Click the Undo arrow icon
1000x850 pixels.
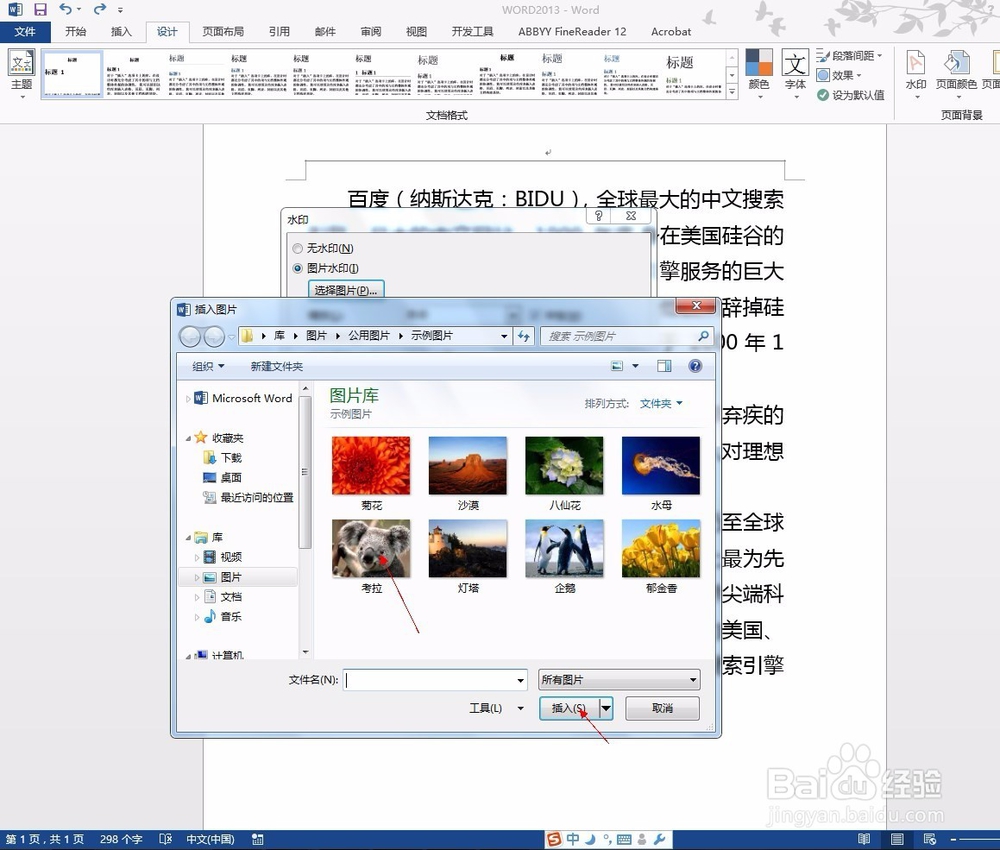(66, 9)
